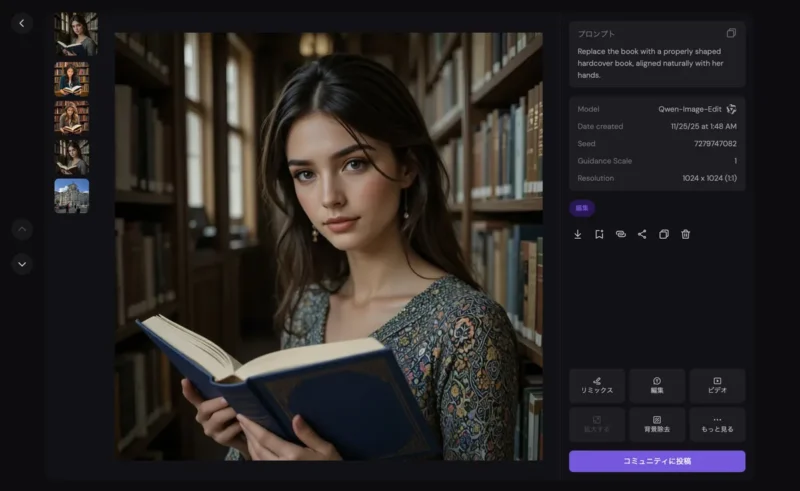This screenshot has height=491, width=800.
Task: Click the model icon beside Qwen-Image-Edit
Action: click(x=731, y=109)
